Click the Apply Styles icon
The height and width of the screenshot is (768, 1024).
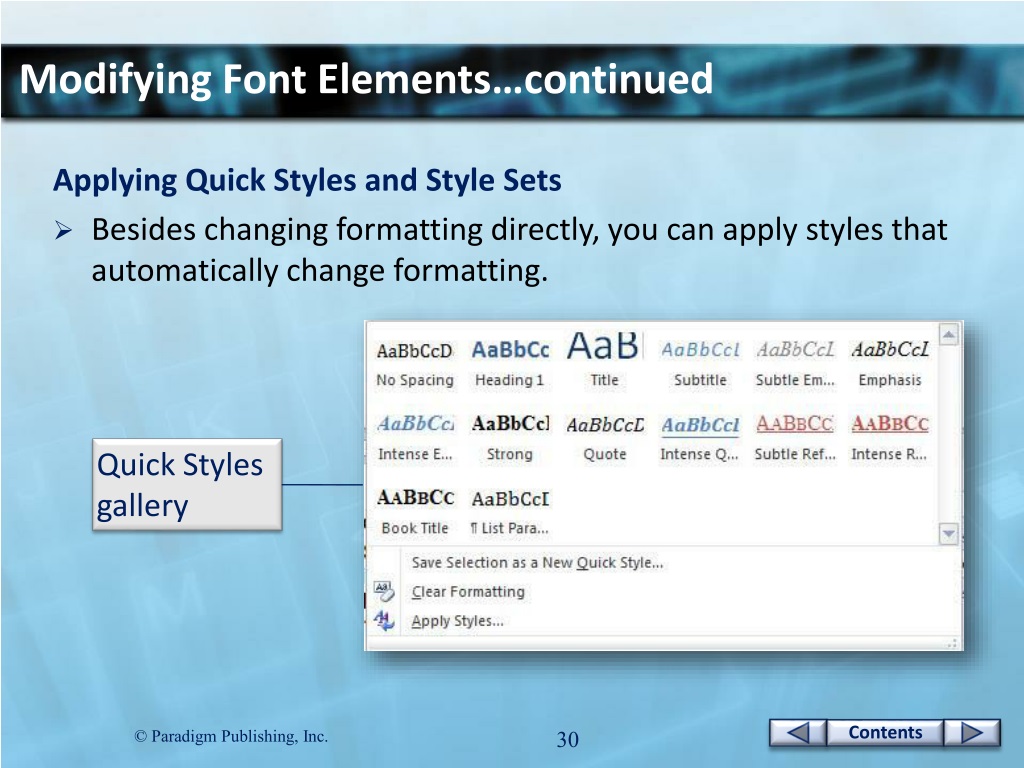coord(383,620)
